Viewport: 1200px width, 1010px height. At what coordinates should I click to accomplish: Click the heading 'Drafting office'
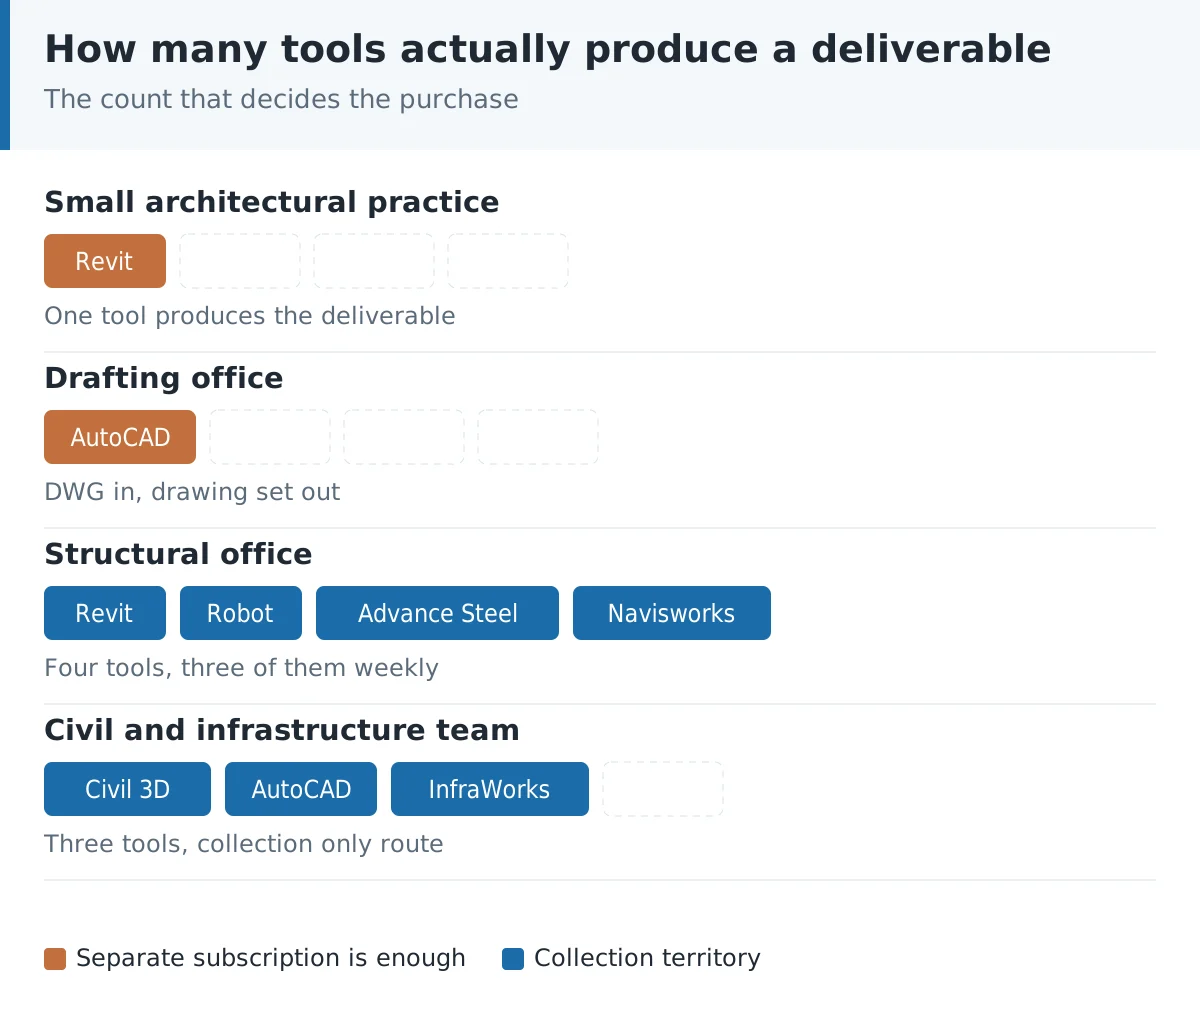click(163, 378)
